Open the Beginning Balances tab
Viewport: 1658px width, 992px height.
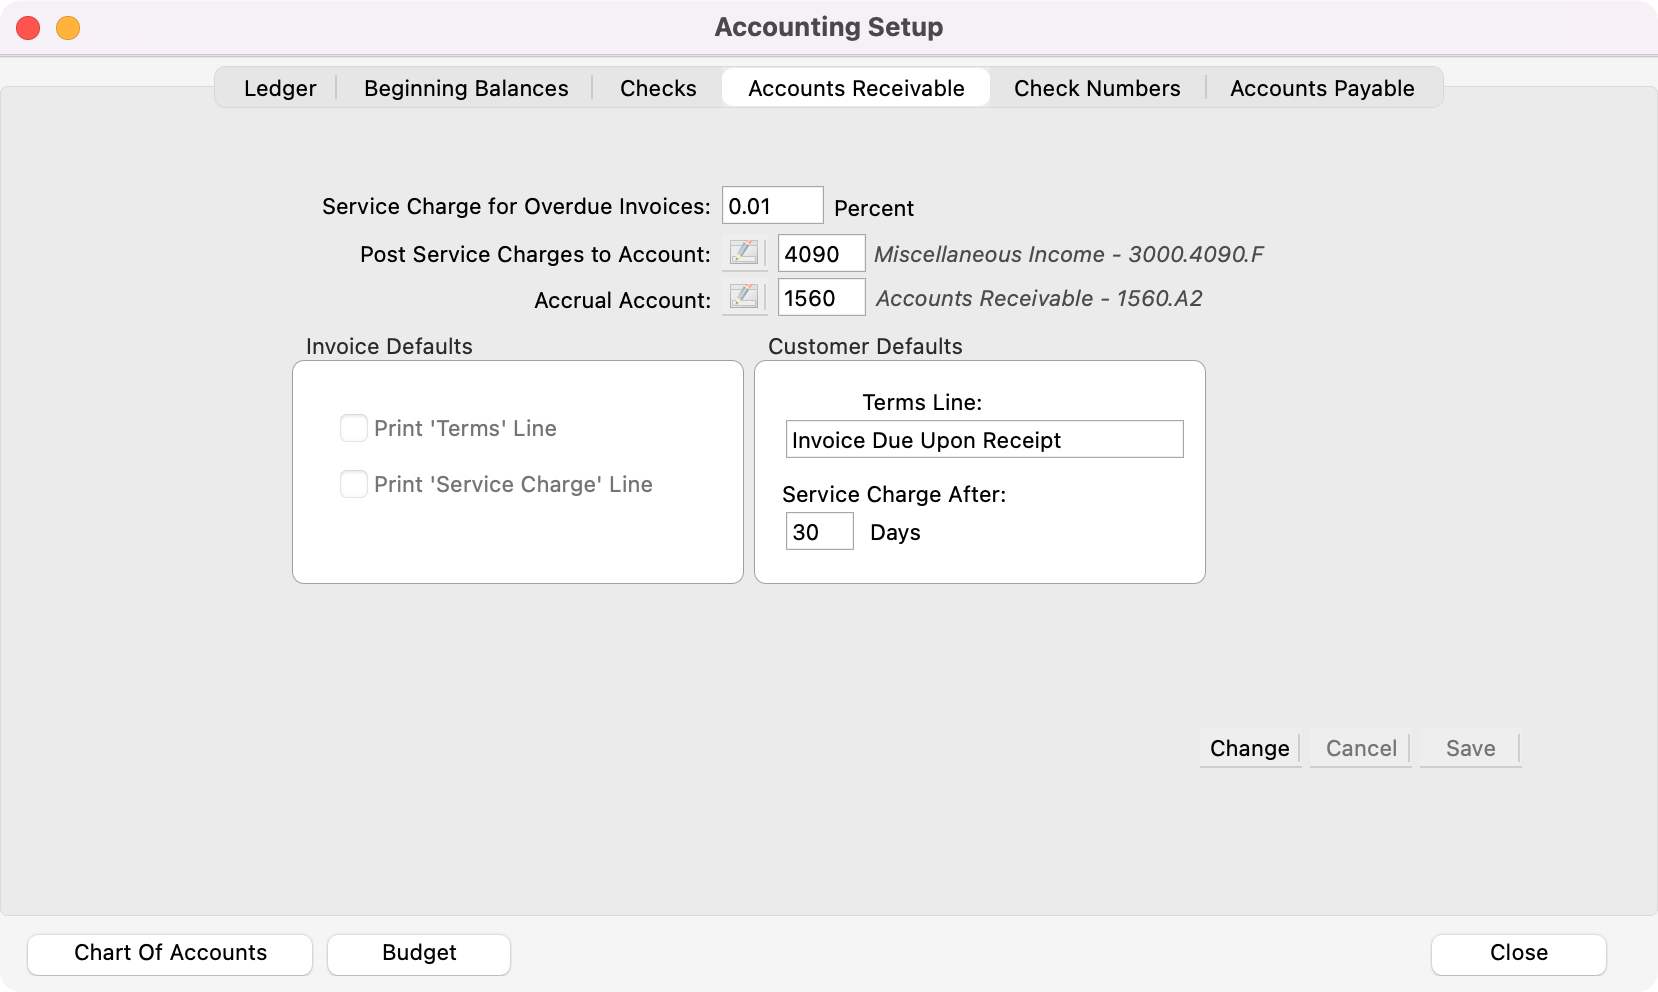tap(466, 88)
